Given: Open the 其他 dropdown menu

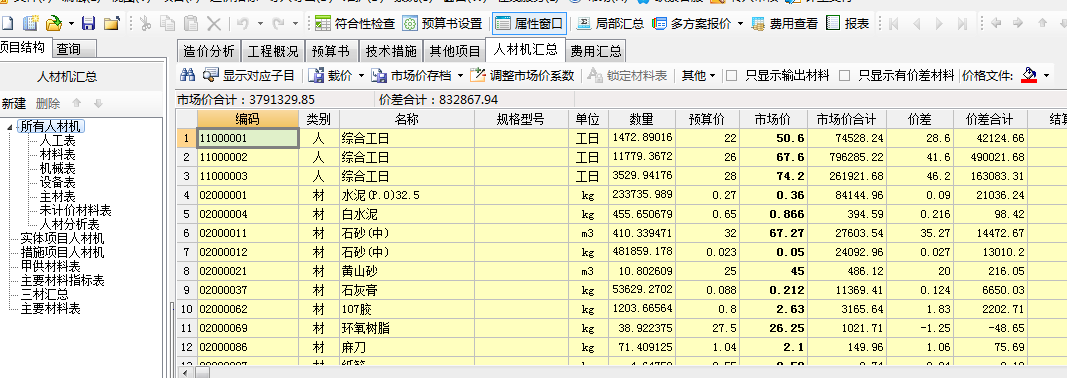Looking at the screenshot, I should pos(698,76).
